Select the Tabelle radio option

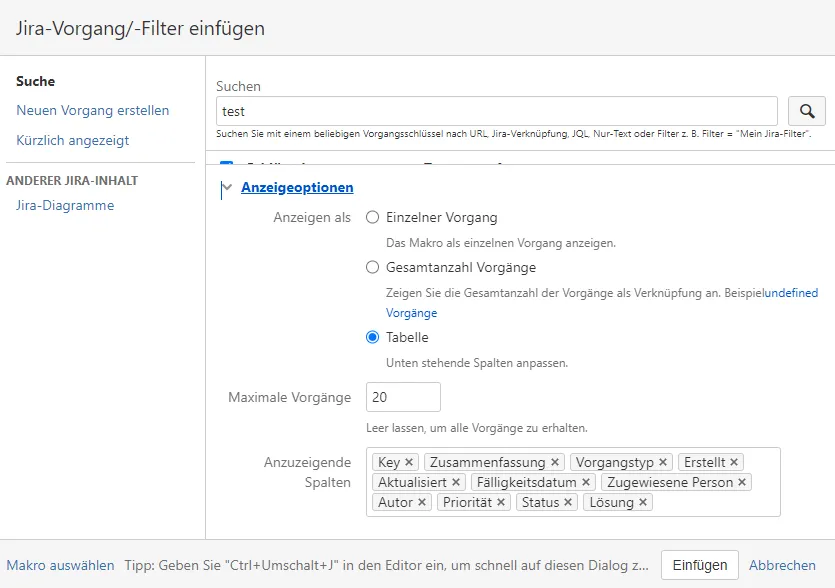[x=373, y=337]
